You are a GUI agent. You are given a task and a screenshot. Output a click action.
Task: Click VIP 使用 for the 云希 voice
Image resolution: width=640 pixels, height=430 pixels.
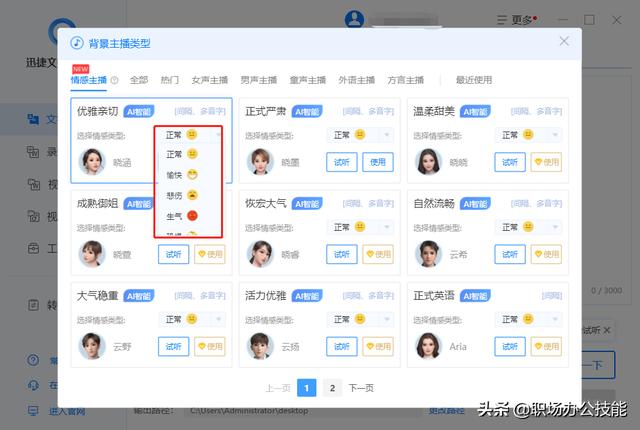pyautogui.click(x=546, y=255)
